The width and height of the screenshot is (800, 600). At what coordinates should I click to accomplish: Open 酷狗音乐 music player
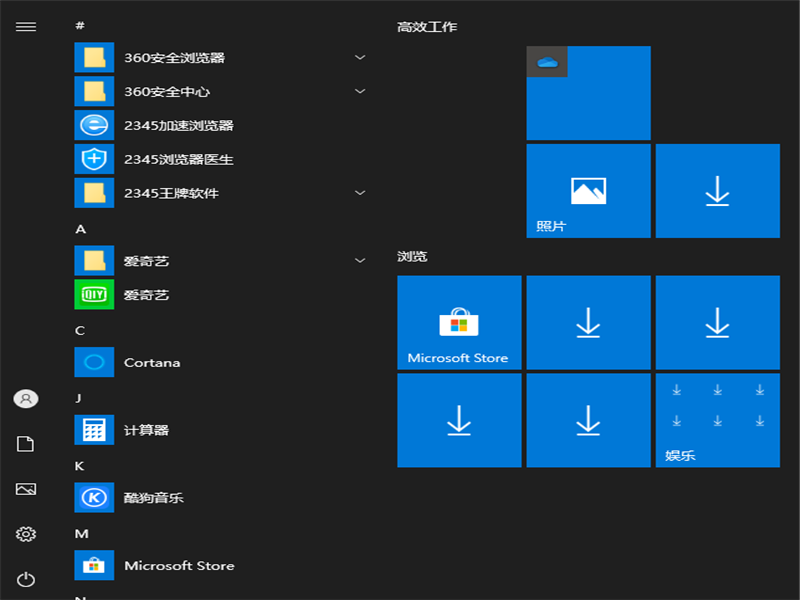coord(155,497)
